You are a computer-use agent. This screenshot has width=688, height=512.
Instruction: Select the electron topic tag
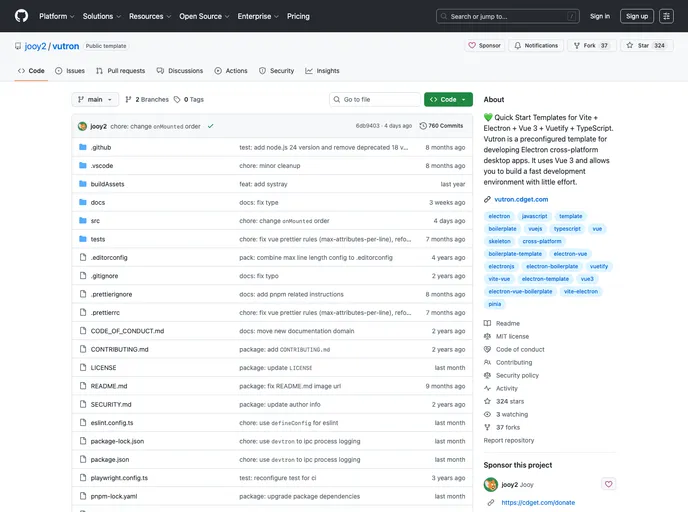point(499,216)
